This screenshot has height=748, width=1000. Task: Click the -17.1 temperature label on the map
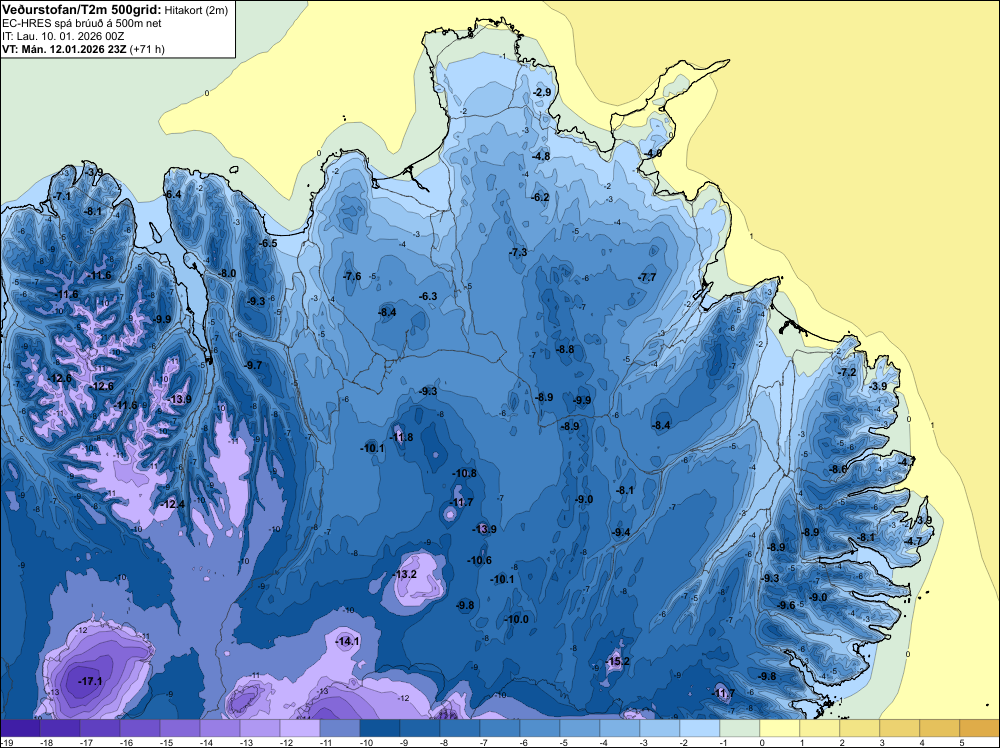(x=90, y=682)
